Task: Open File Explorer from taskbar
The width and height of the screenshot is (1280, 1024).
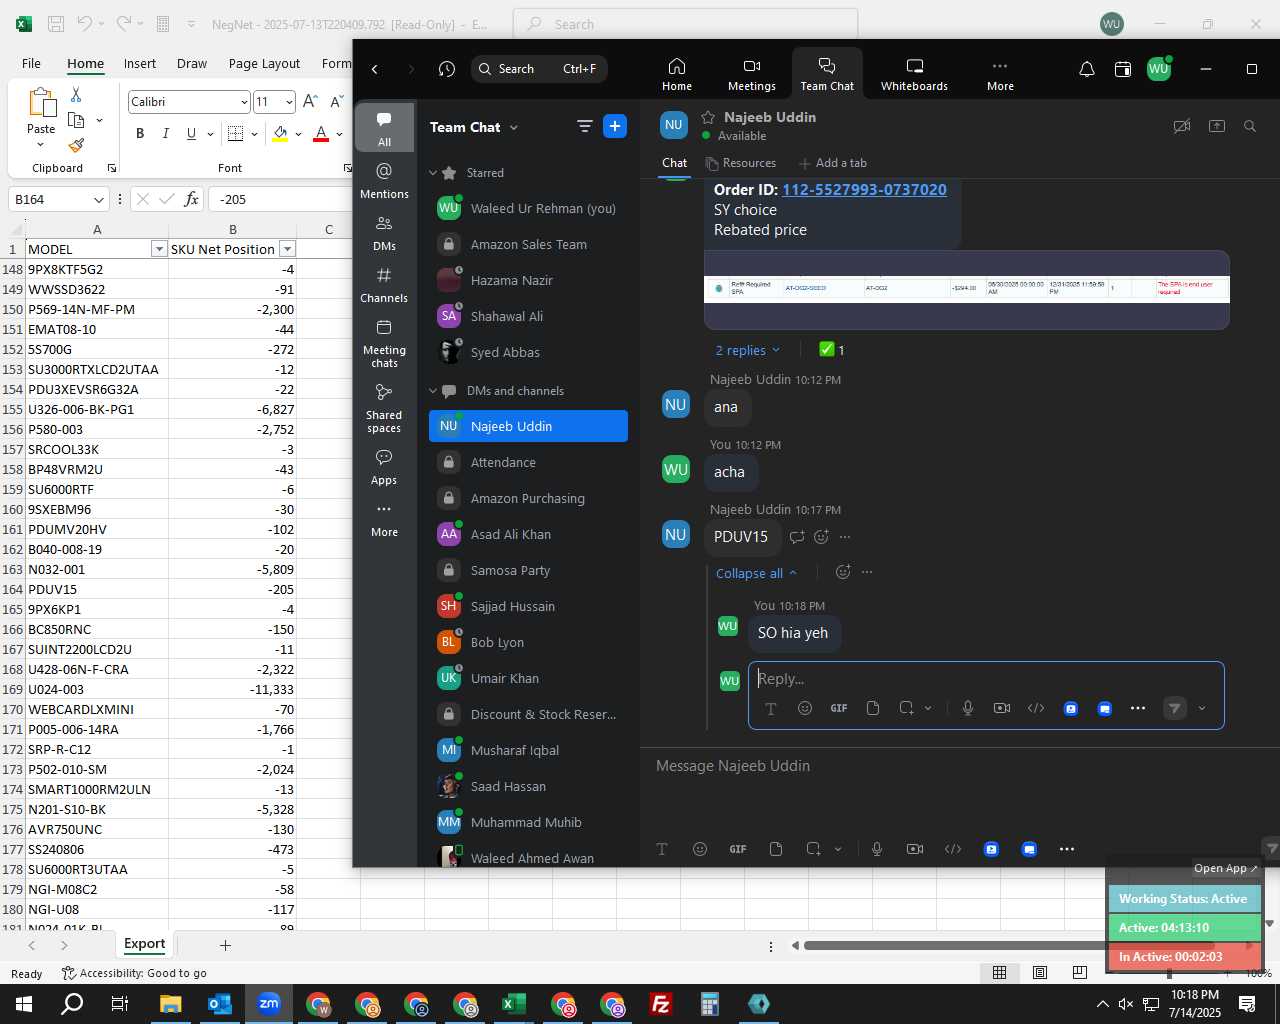Action: pyautogui.click(x=170, y=1004)
